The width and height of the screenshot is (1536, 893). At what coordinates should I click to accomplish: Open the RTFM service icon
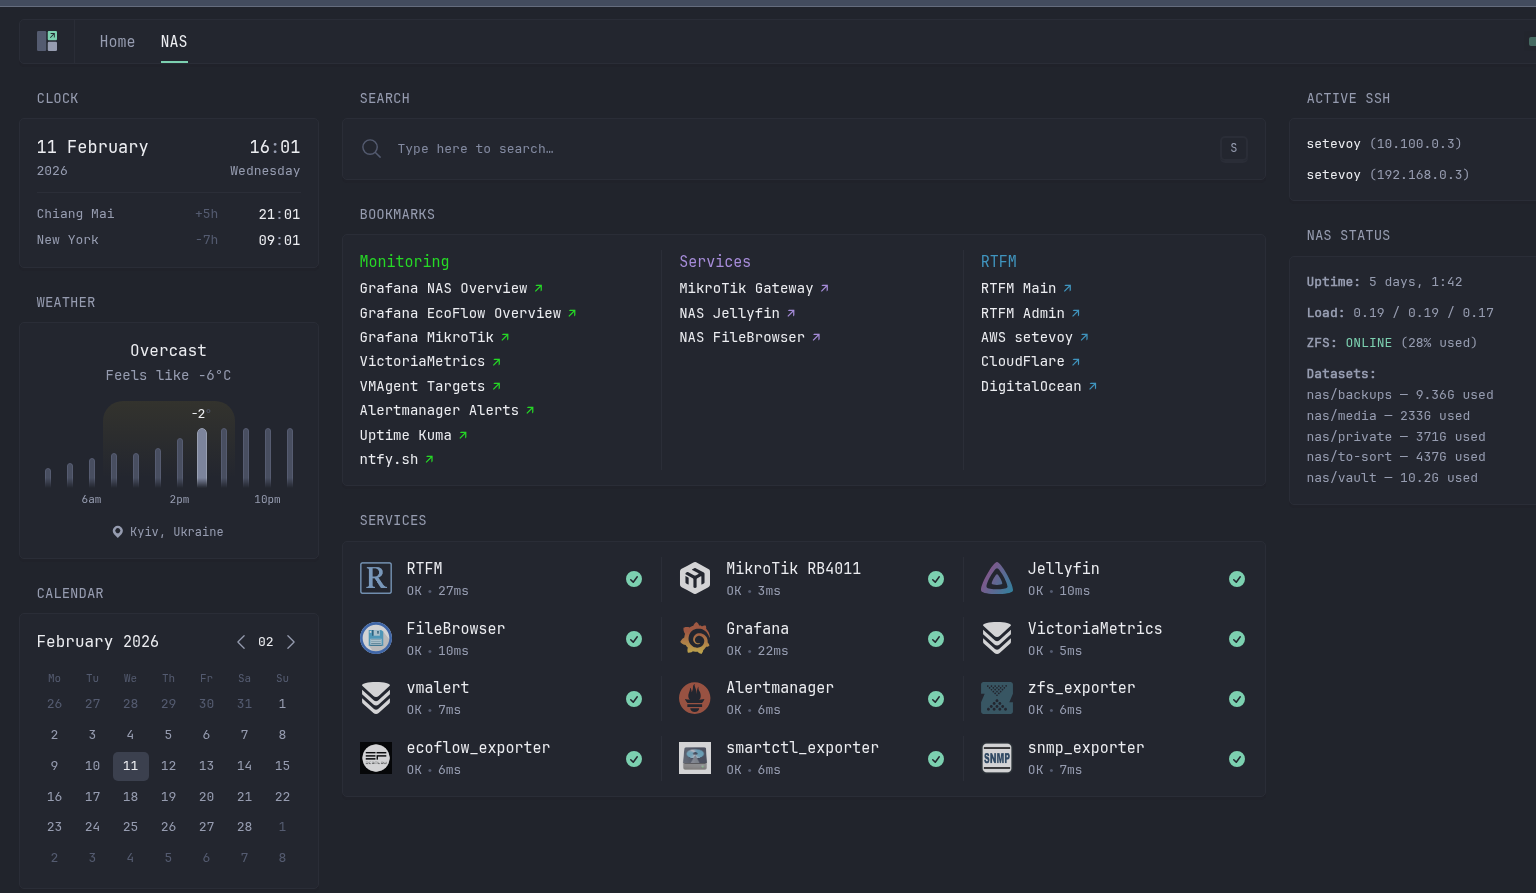pyautogui.click(x=376, y=578)
